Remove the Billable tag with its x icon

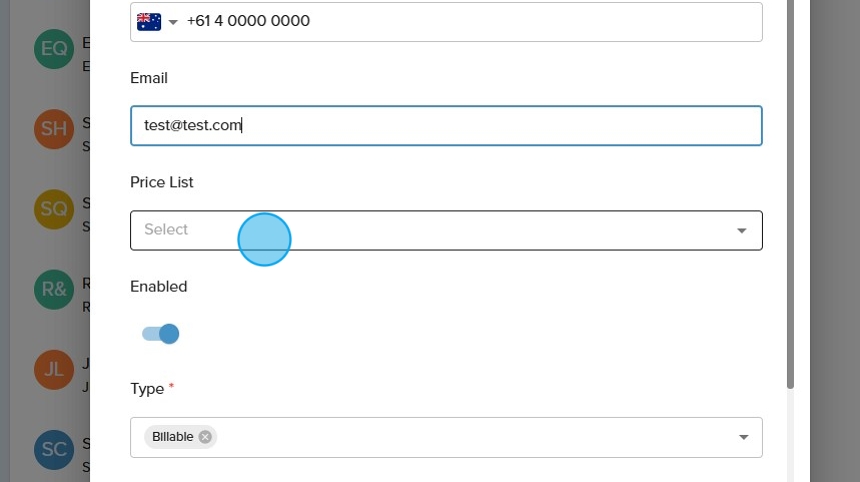click(x=205, y=437)
